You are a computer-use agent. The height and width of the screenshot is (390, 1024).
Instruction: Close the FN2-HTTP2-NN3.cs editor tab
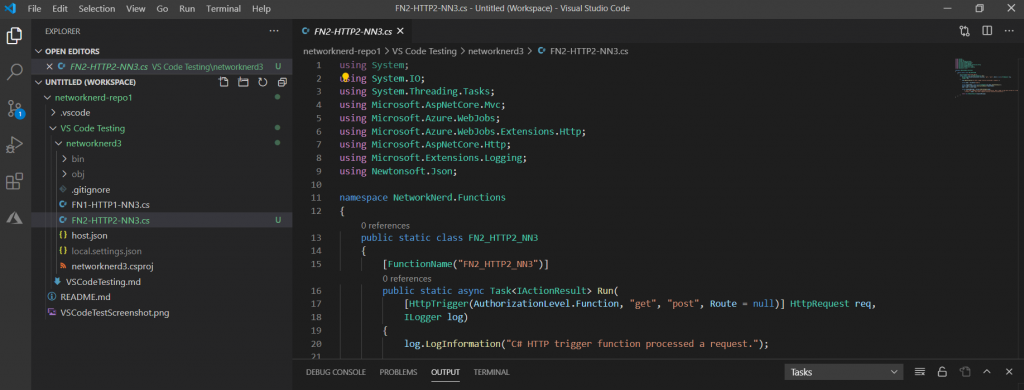[400, 31]
